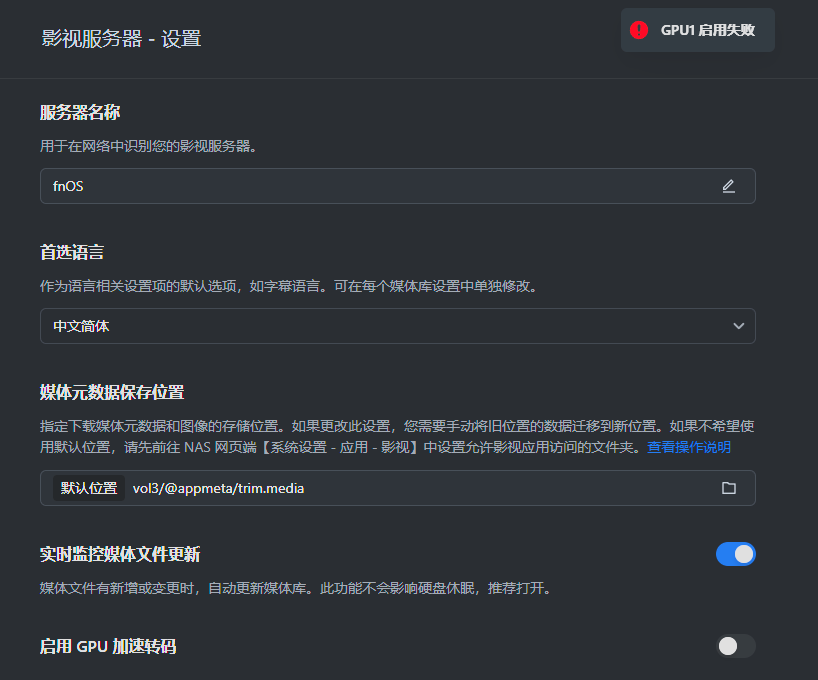Click the 服务器名称 section heading

pos(80,112)
